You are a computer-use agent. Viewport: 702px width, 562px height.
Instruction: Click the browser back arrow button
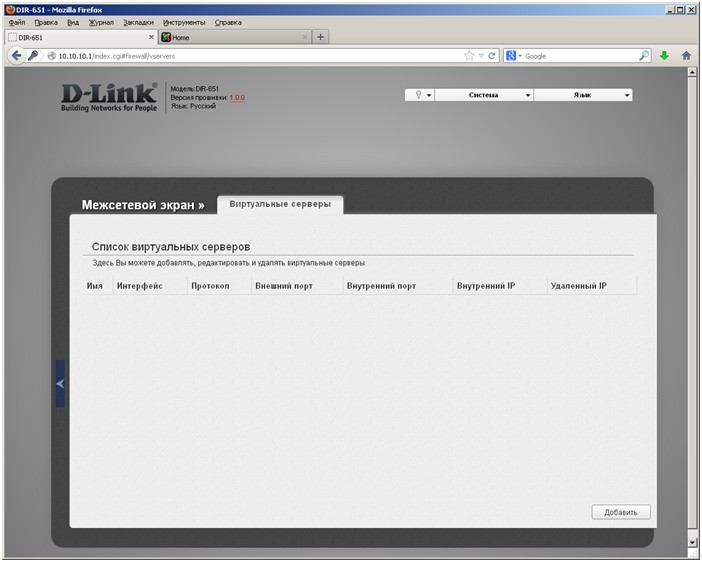(x=17, y=56)
